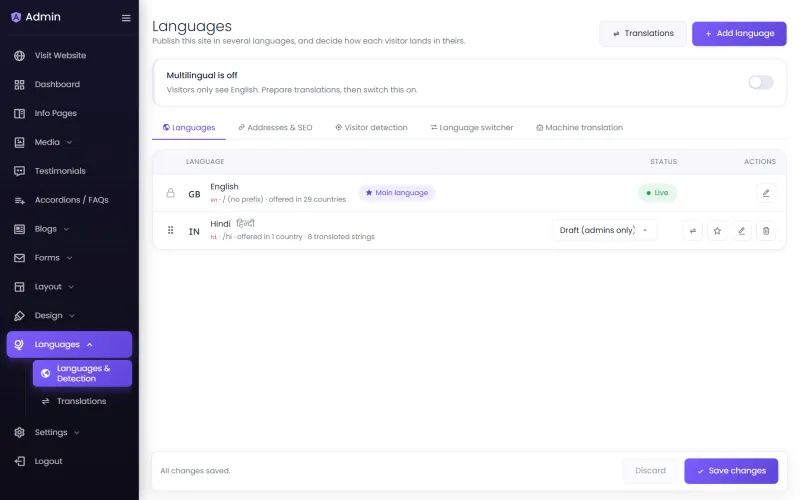Click the Translations button at top

tap(643, 34)
